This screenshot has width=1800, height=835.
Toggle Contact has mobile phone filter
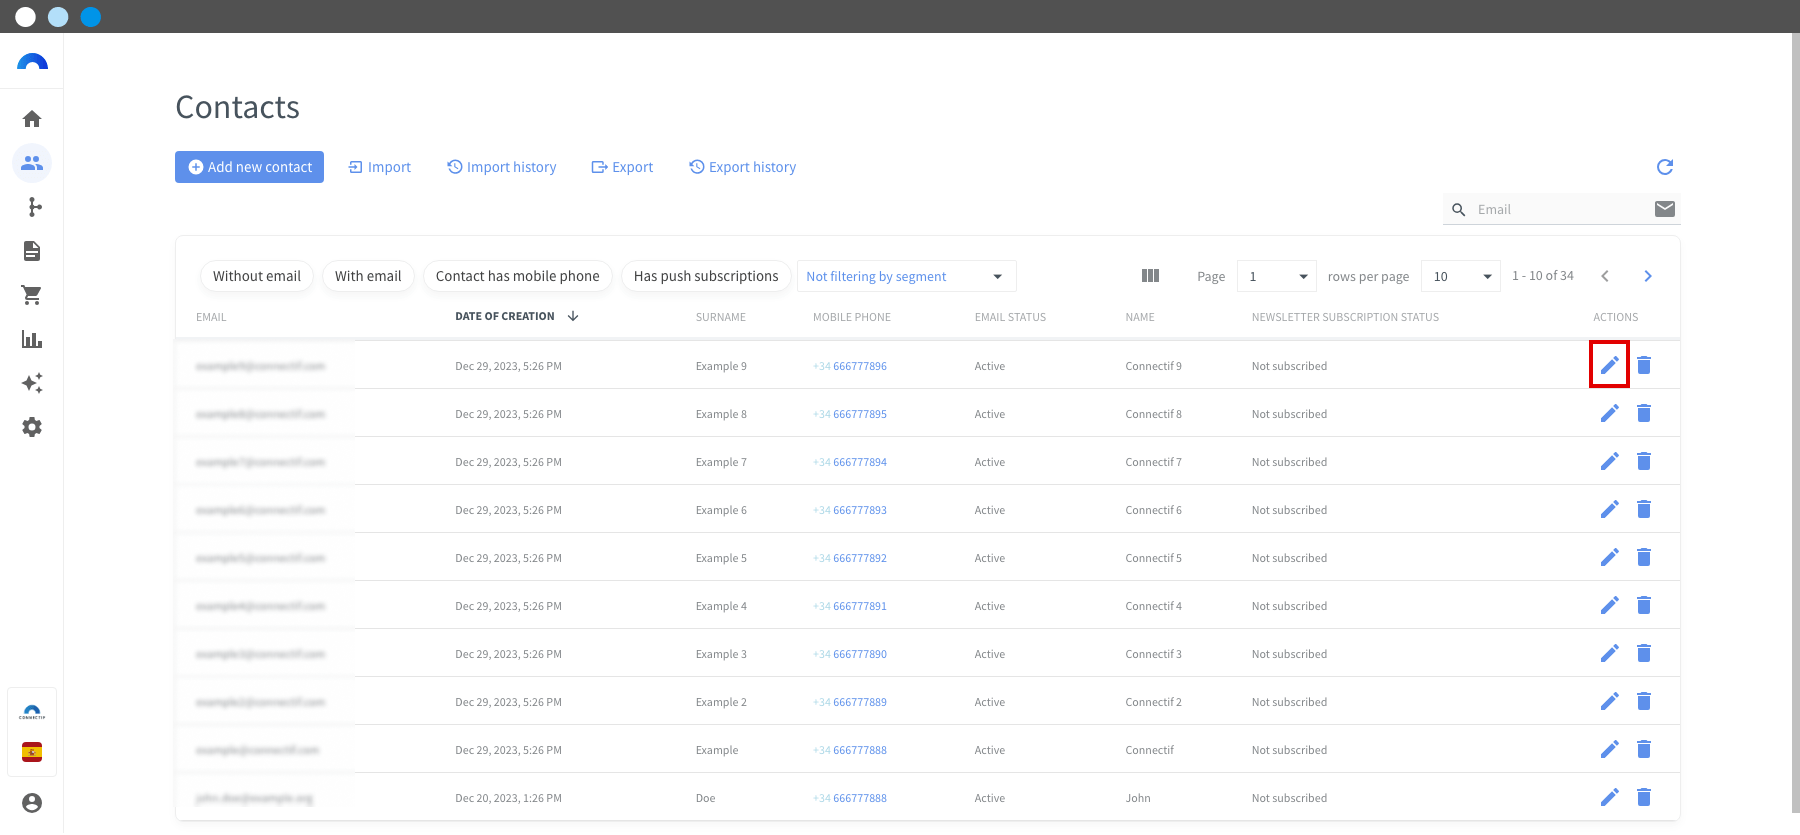tap(517, 276)
